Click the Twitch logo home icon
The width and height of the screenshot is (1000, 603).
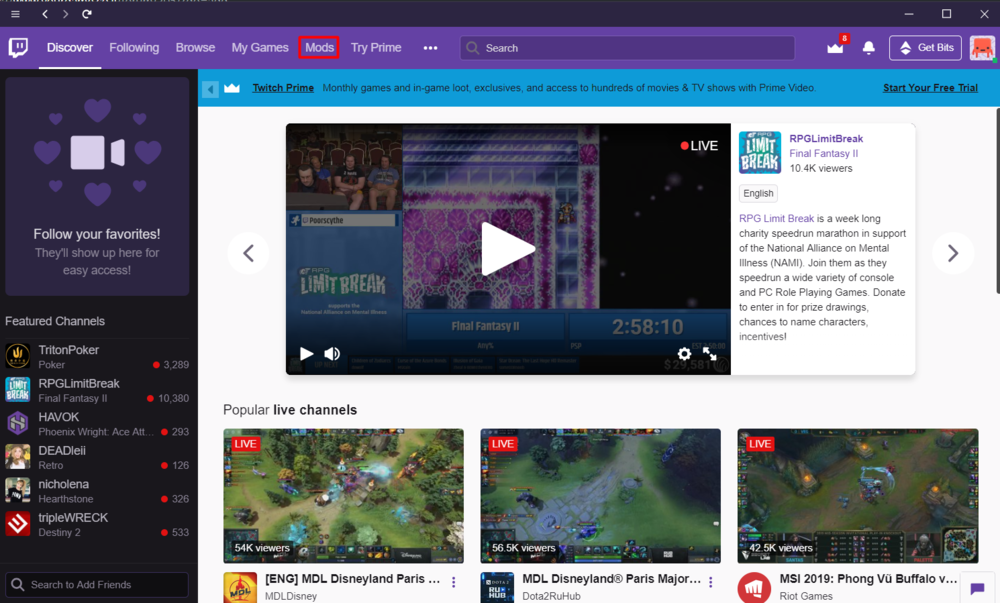point(18,48)
